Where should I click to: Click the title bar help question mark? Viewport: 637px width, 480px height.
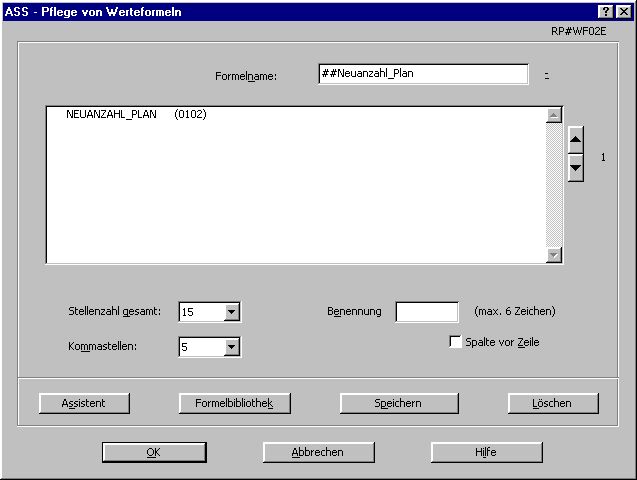pyautogui.click(x=606, y=10)
